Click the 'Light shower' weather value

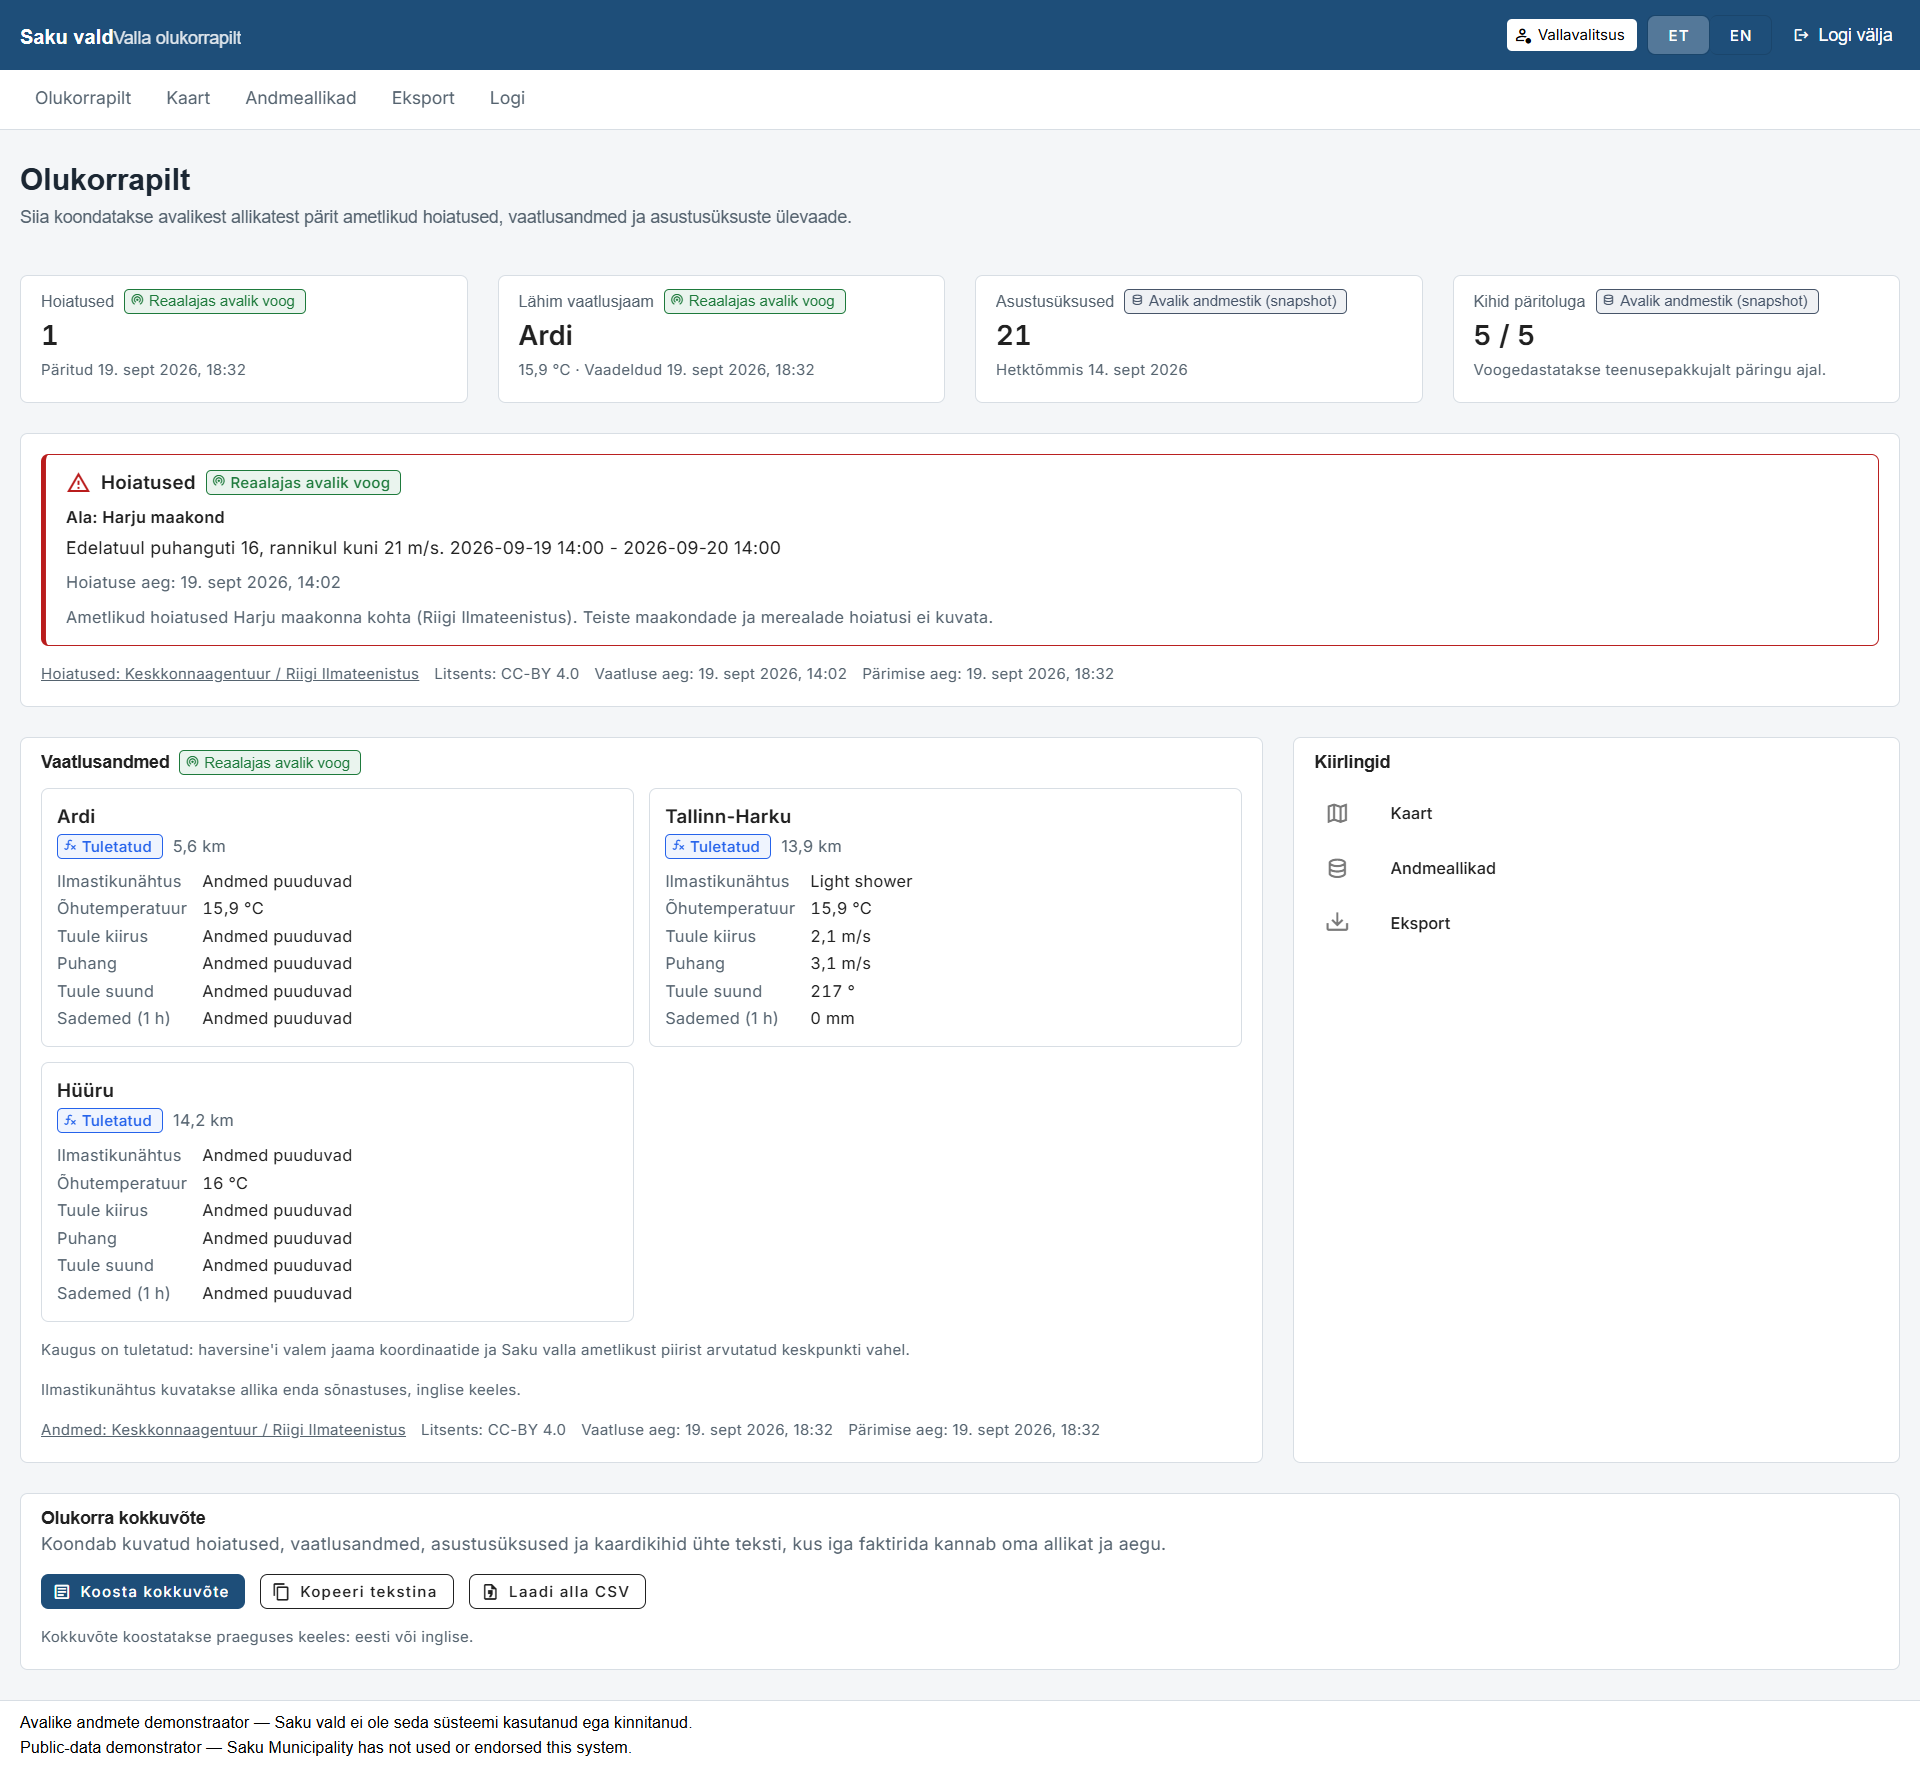tap(861, 882)
